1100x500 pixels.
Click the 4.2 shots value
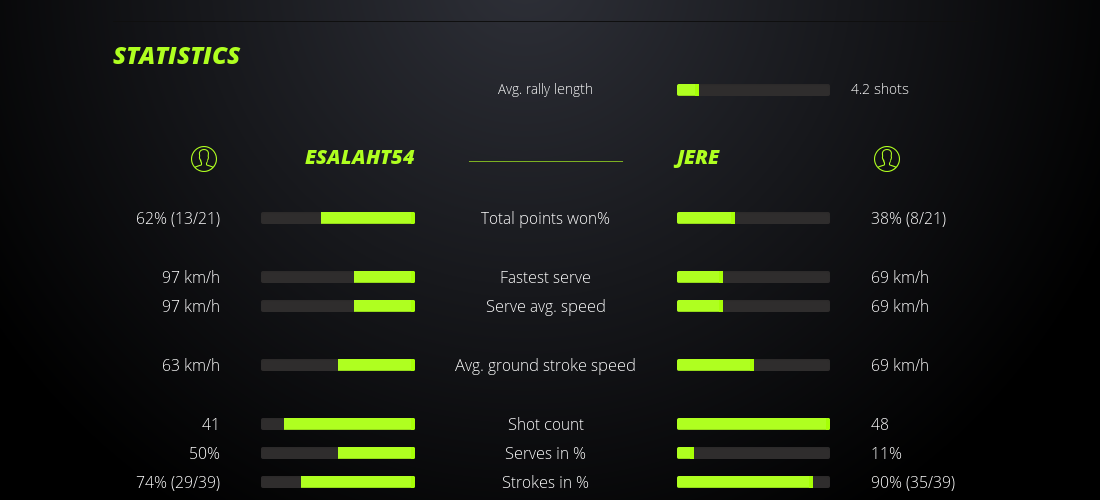pyautogui.click(x=879, y=89)
